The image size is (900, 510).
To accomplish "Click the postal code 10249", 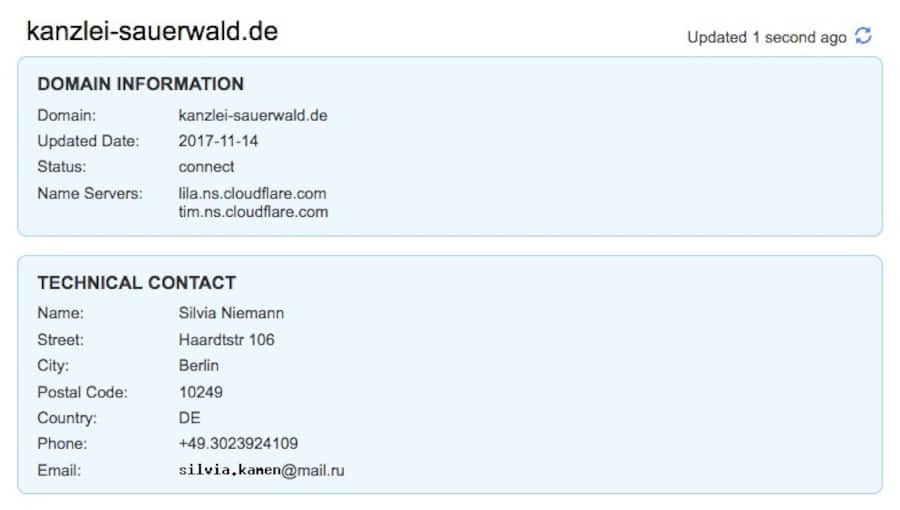I will 201,391.
